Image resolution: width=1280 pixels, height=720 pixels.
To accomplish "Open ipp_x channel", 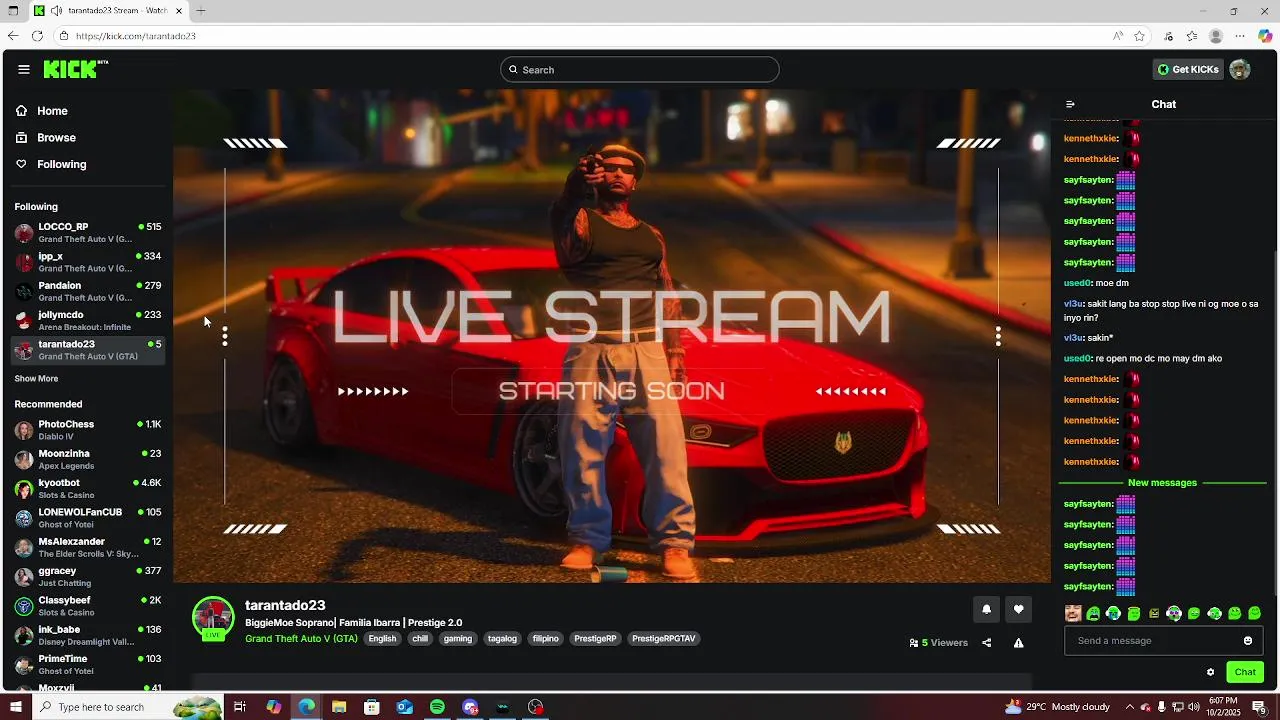I will pyautogui.click(x=88, y=262).
